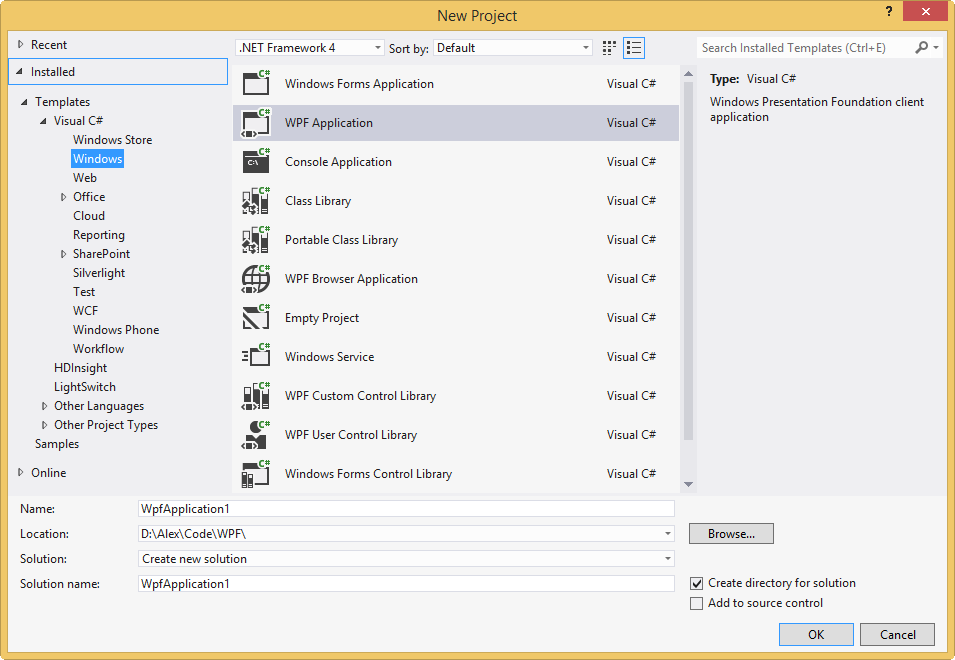
Task: Click the WPF Custom Control Library icon
Action: (x=256, y=396)
